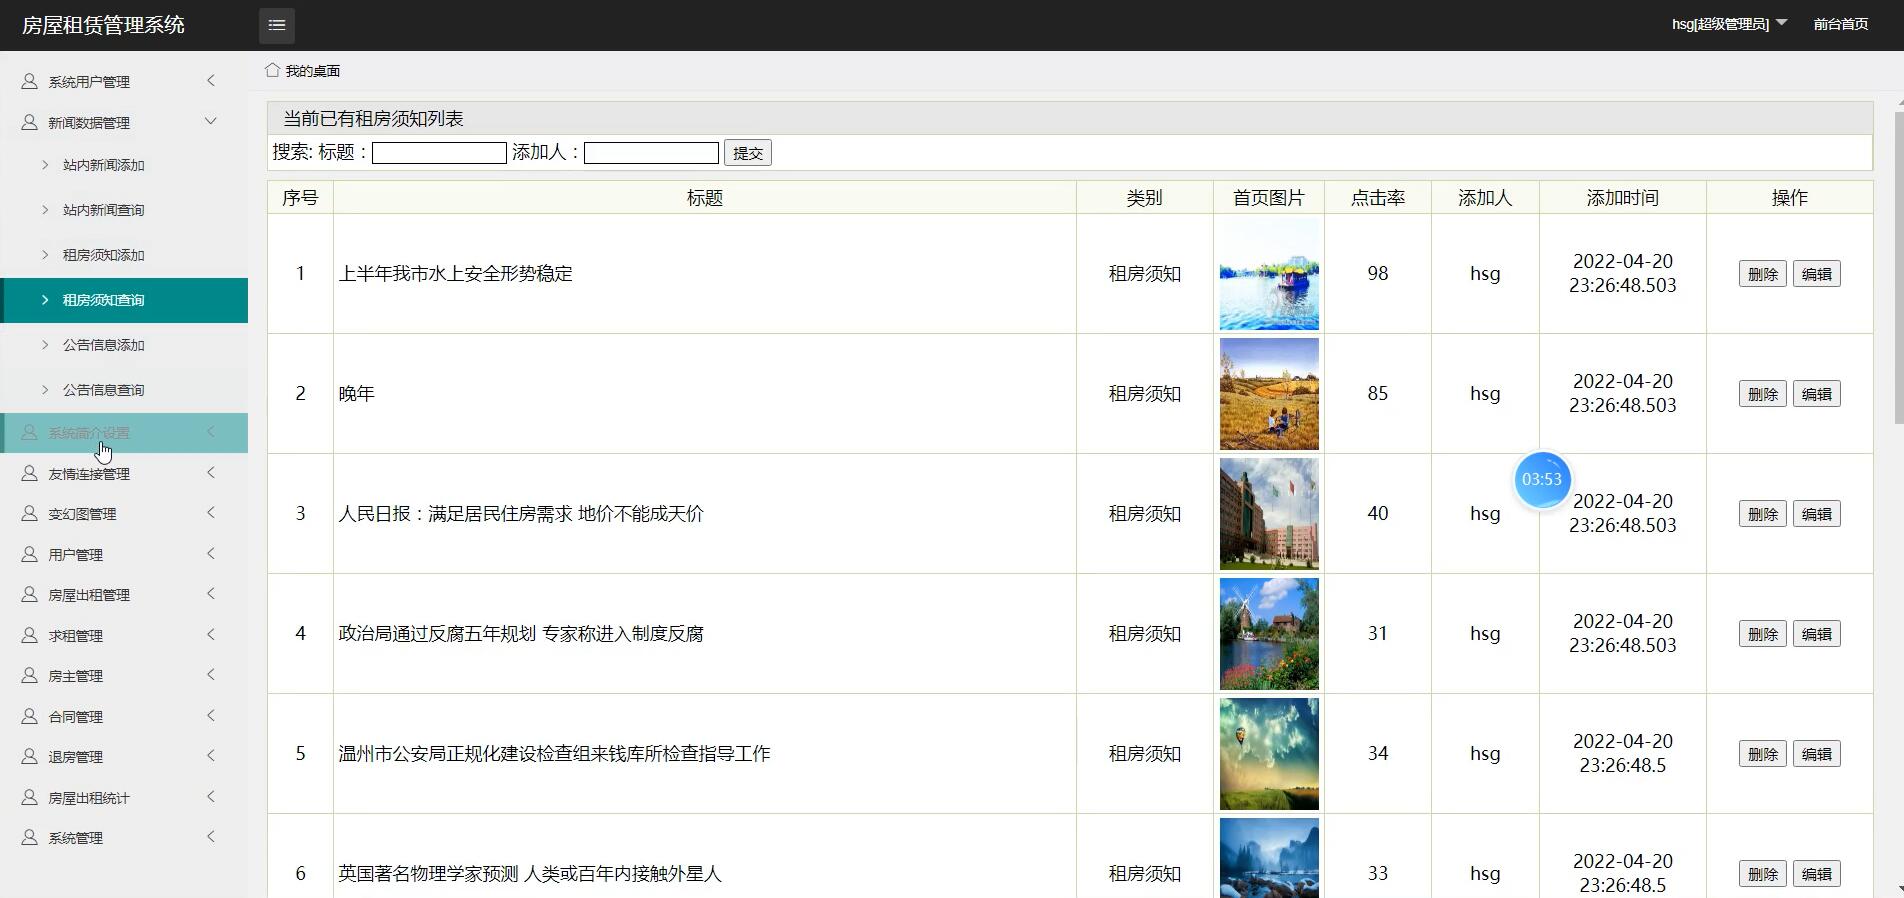Delete row 3 人民日报 entry

(x=1762, y=514)
